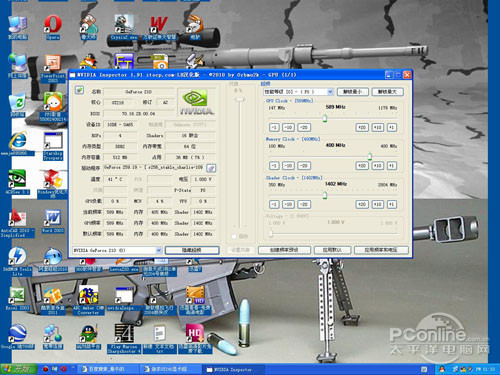
Task: Click GPU Clock +20 button
Action: click(x=362, y=127)
